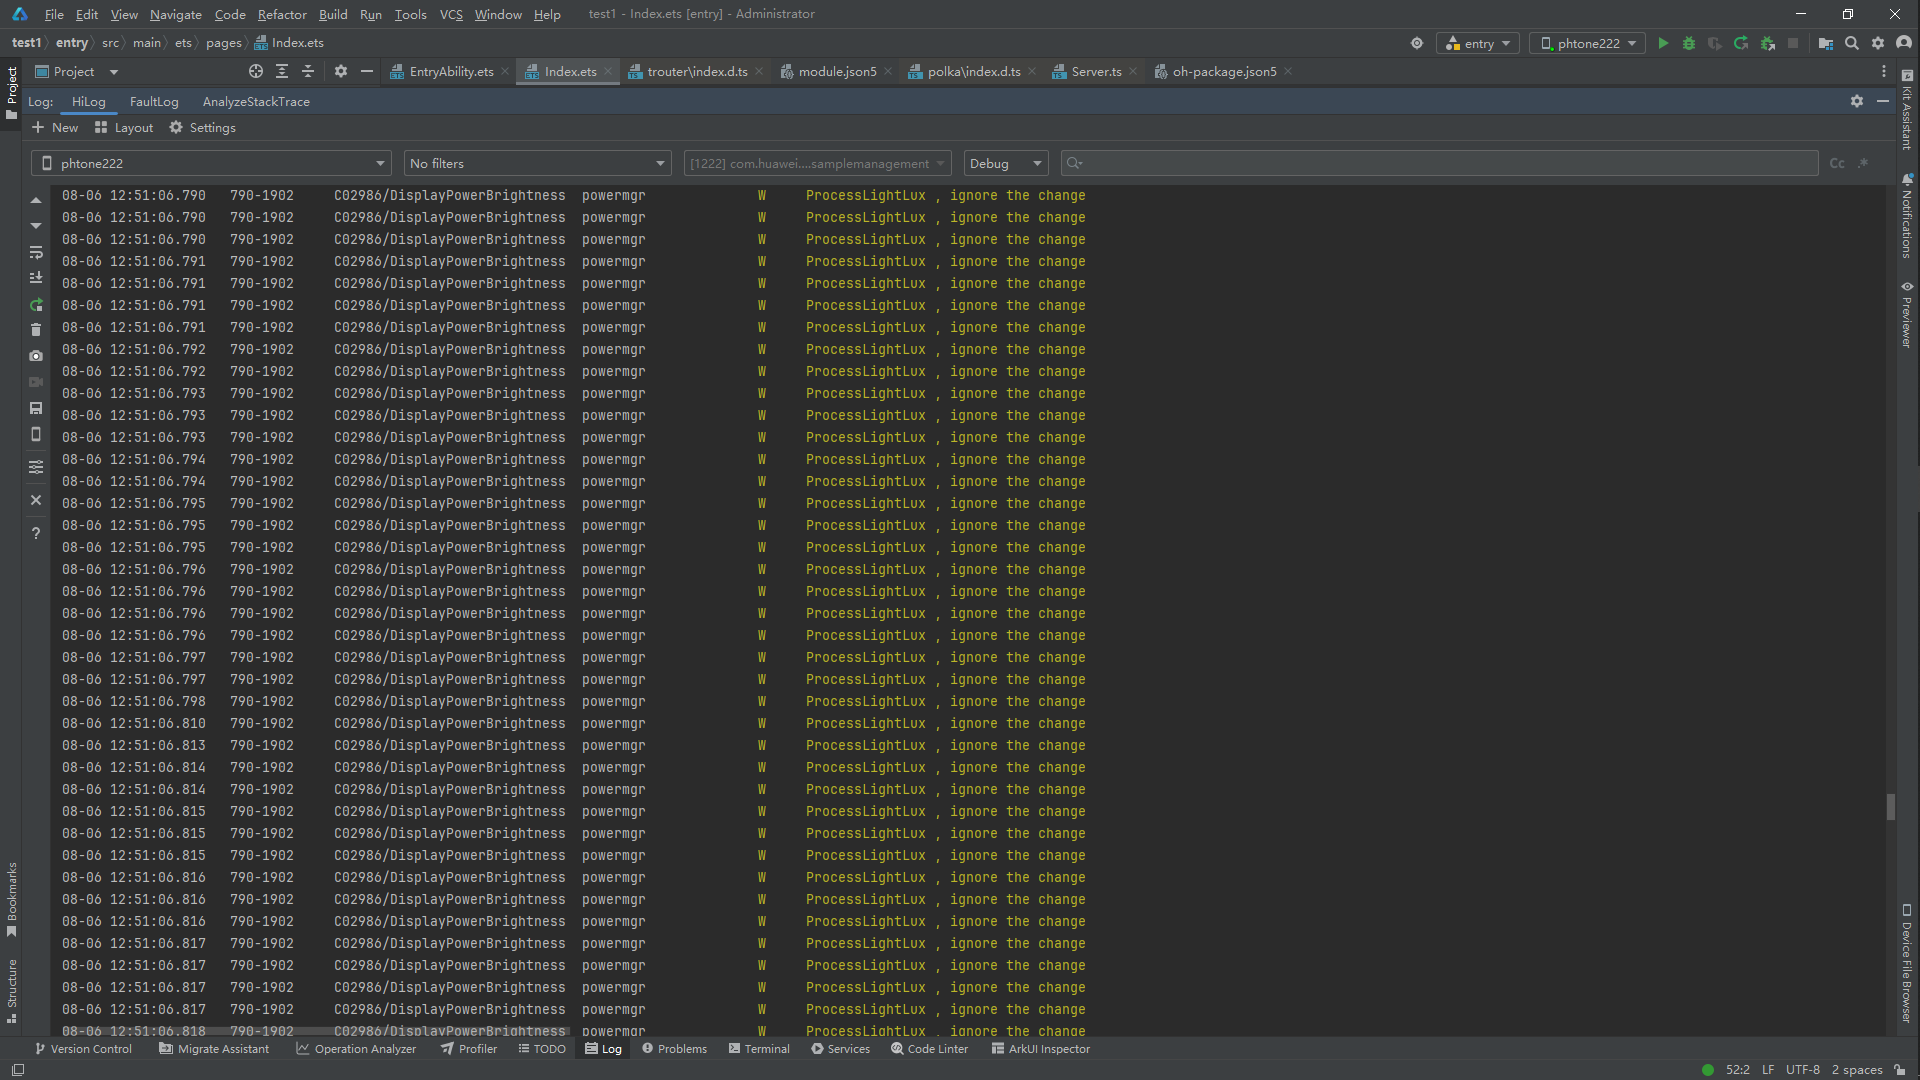1920x1080 pixels.
Task: Click the log vertical scrollbar thumb
Action: 1890,807
